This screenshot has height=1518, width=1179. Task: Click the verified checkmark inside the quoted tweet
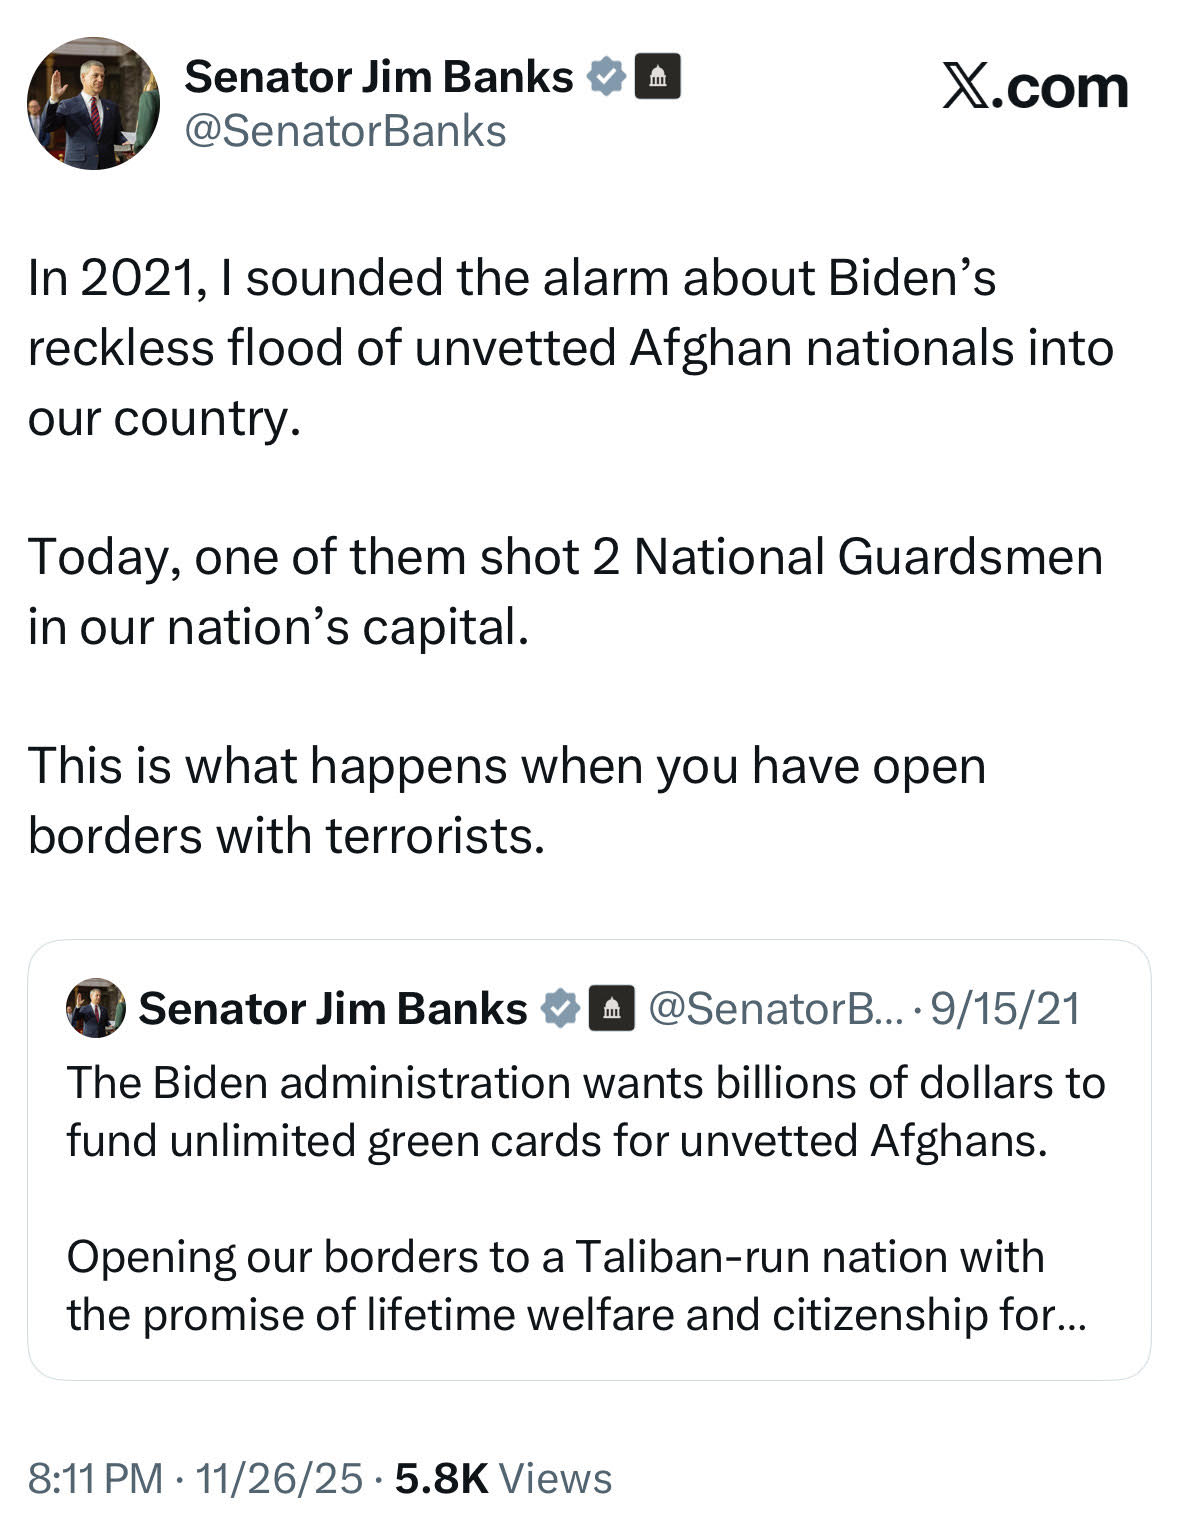click(x=560, y=1008)
